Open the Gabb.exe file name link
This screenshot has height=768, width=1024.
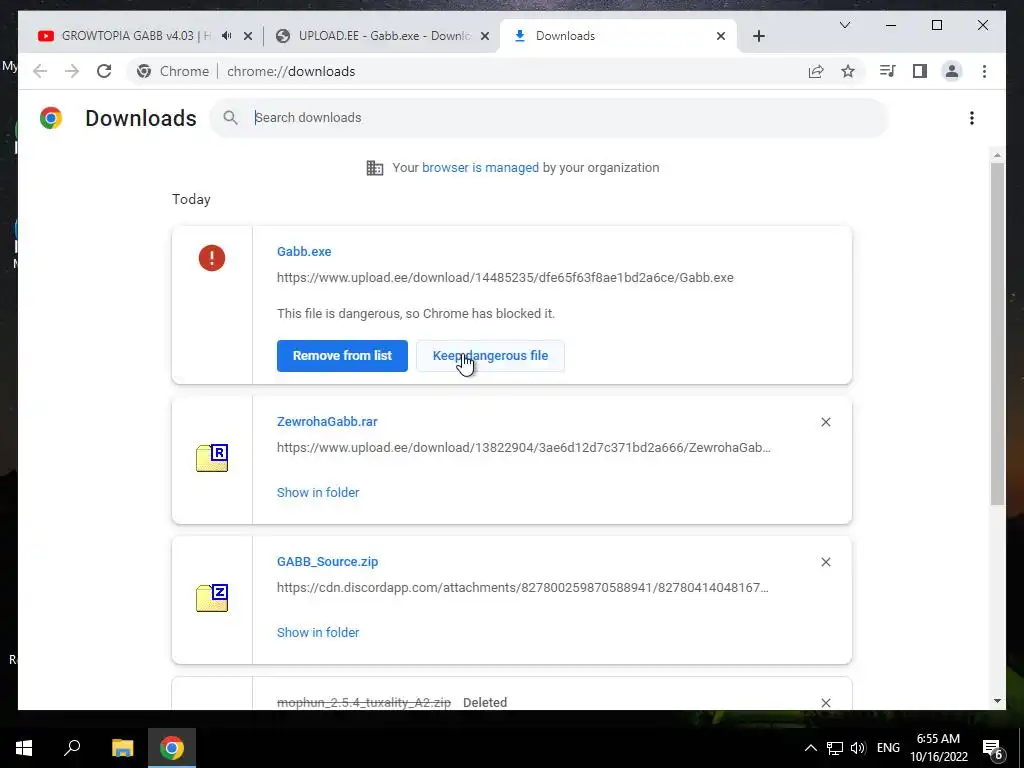(304, 251)
